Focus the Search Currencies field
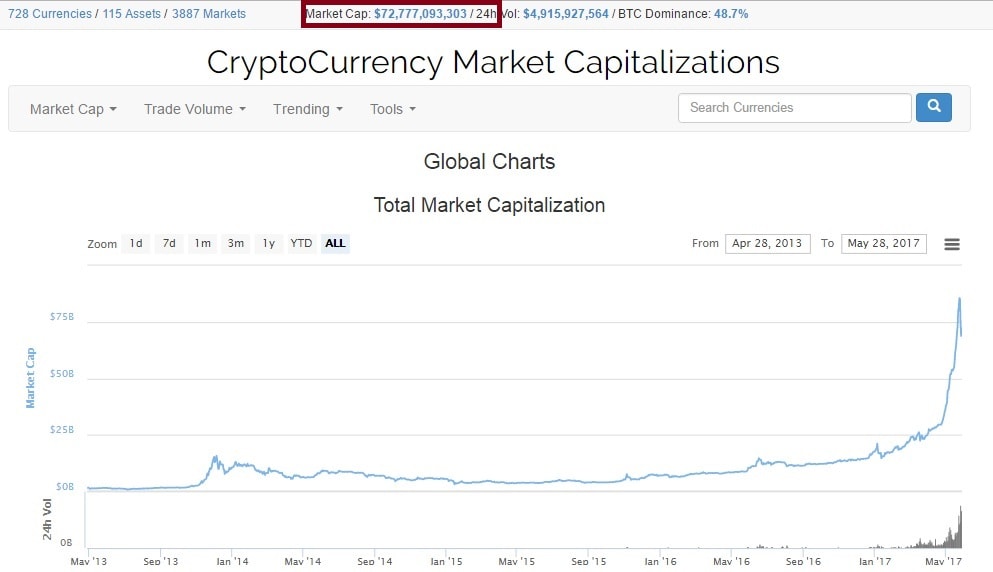 794,108
